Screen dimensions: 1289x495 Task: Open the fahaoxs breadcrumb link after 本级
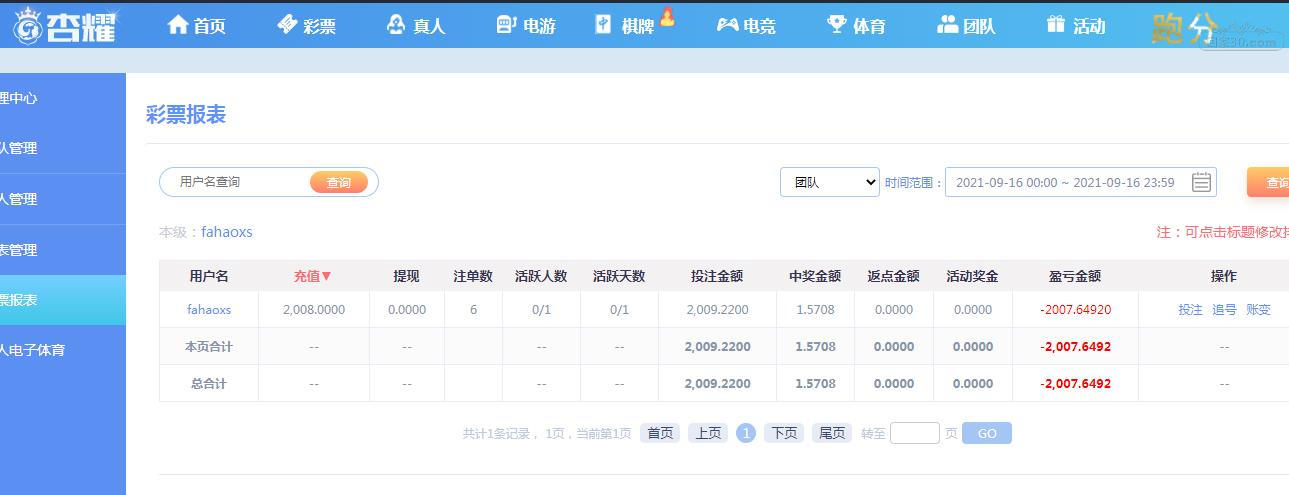click(x=227, y=232)
